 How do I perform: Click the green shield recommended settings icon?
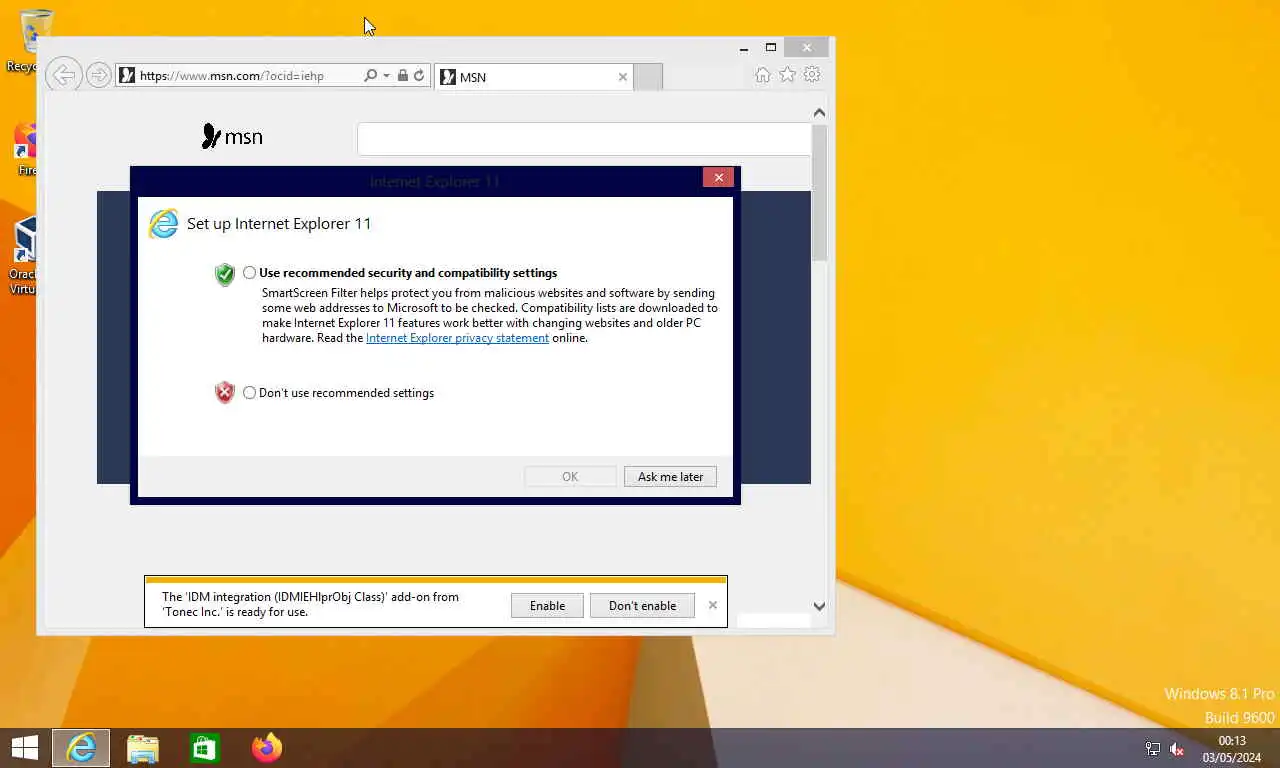coord(225,275)
